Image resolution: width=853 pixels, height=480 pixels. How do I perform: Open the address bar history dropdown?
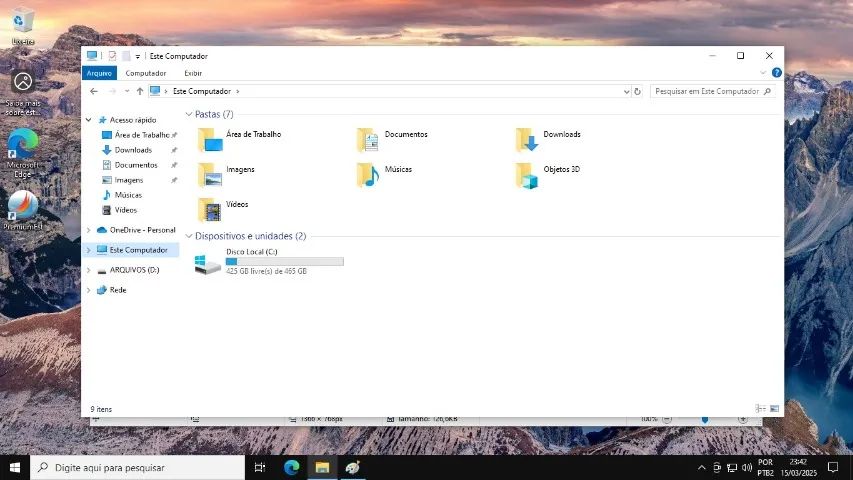click(x=626, y=91)
